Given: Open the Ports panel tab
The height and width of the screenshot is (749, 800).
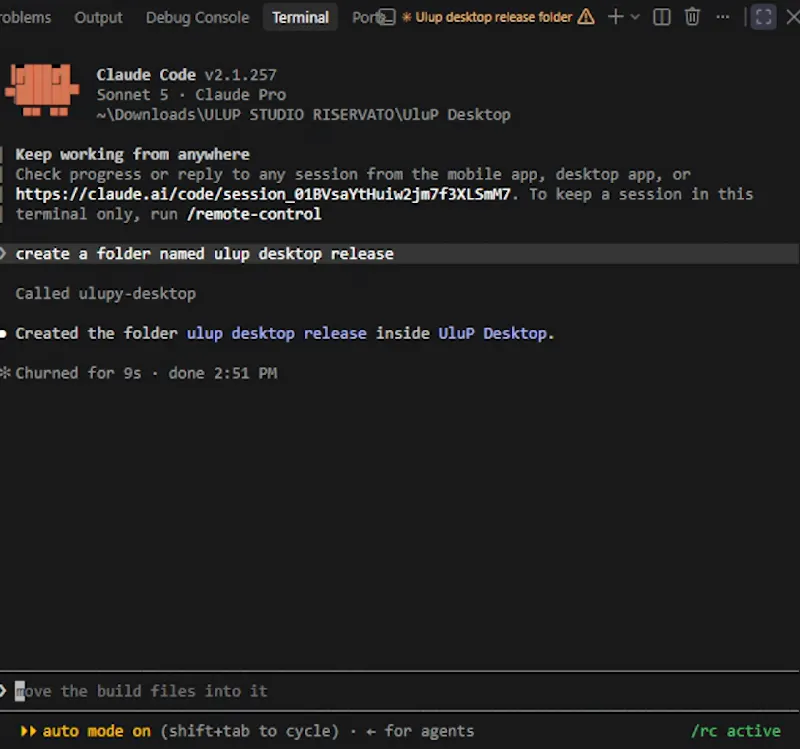Looking at the screenshot, I should [x=364, y=17].
